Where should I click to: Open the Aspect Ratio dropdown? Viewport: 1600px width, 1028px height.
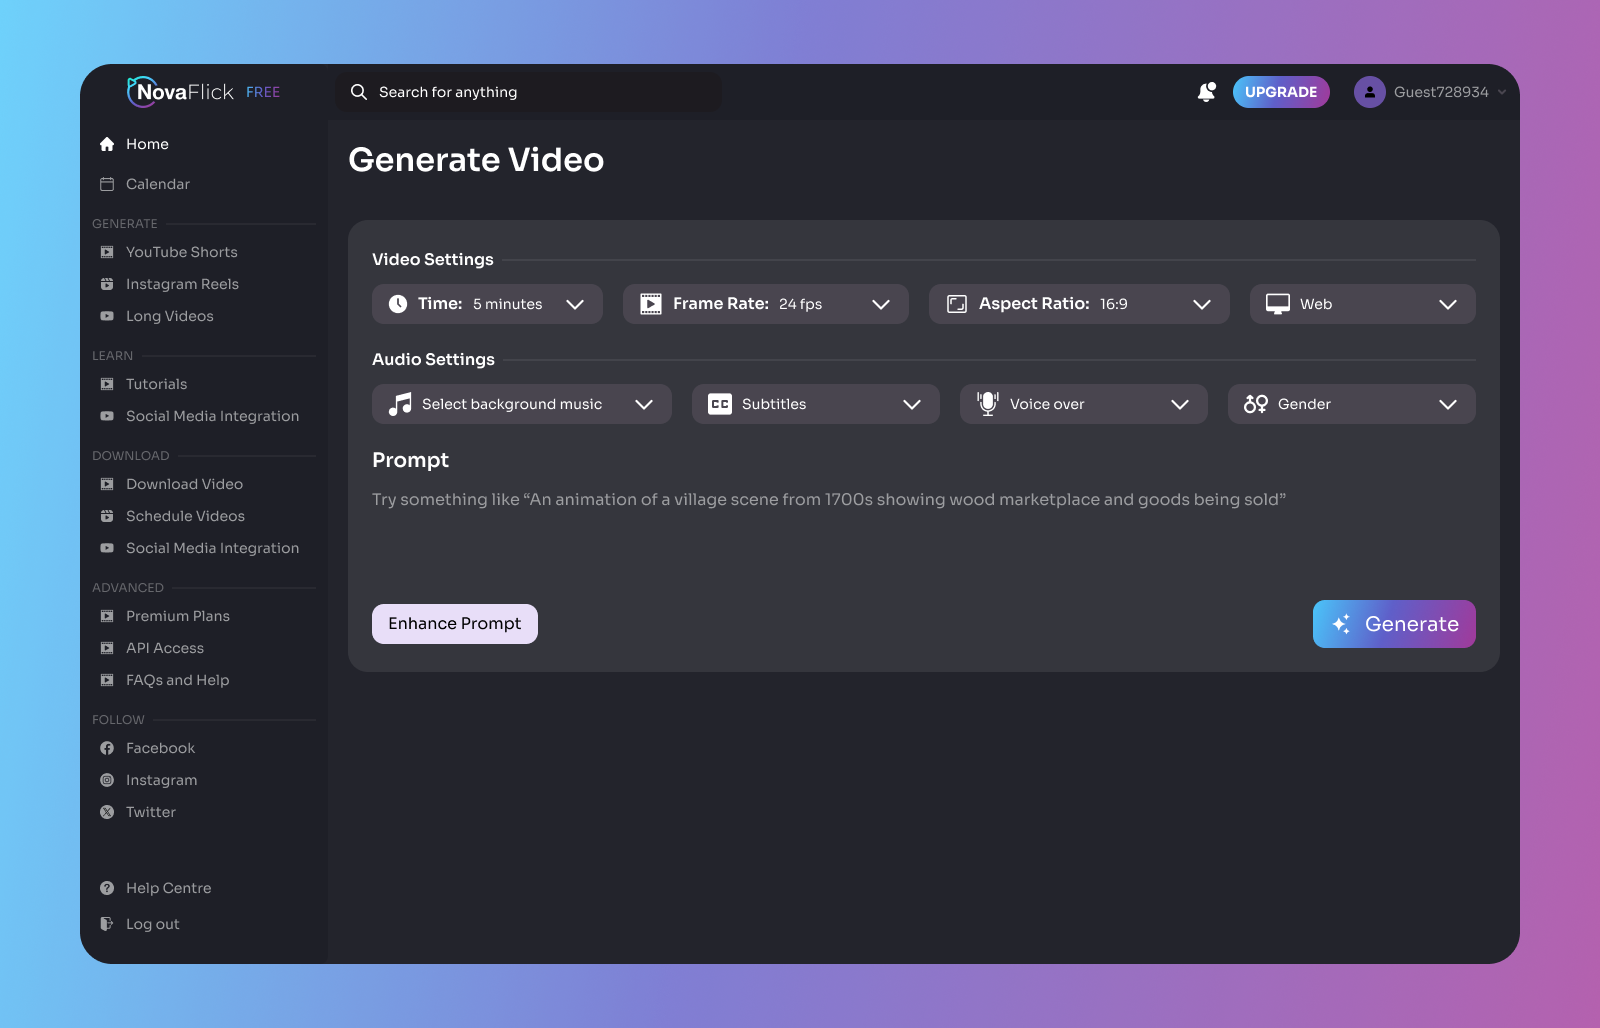[x=1078, y=304]
